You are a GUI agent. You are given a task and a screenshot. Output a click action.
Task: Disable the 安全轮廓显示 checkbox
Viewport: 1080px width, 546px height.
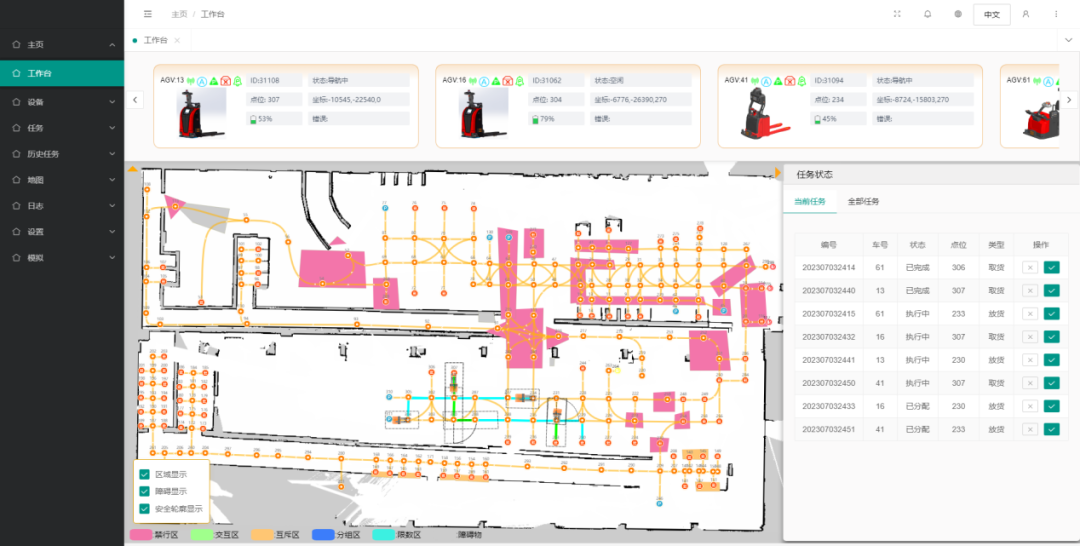[145, 508]
